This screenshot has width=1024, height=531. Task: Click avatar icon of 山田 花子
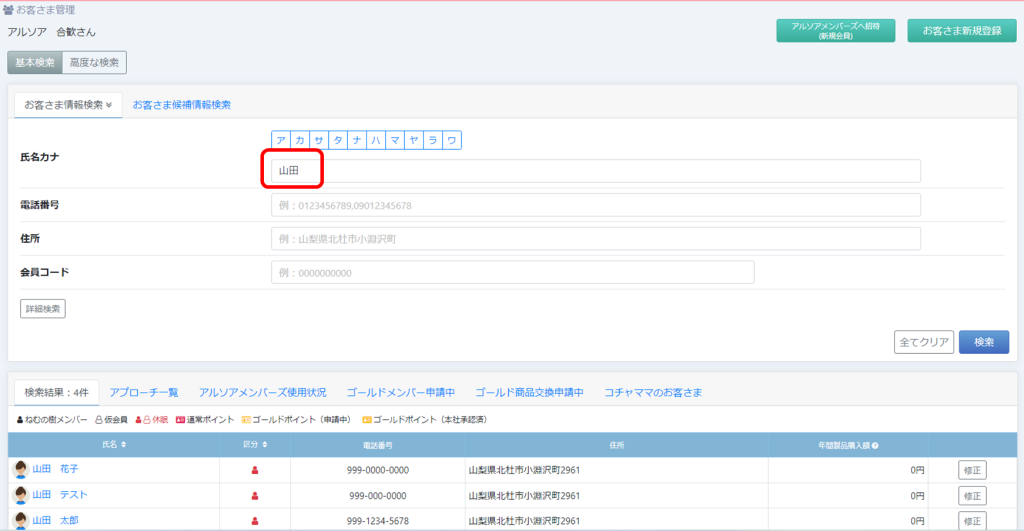(20, 469)
